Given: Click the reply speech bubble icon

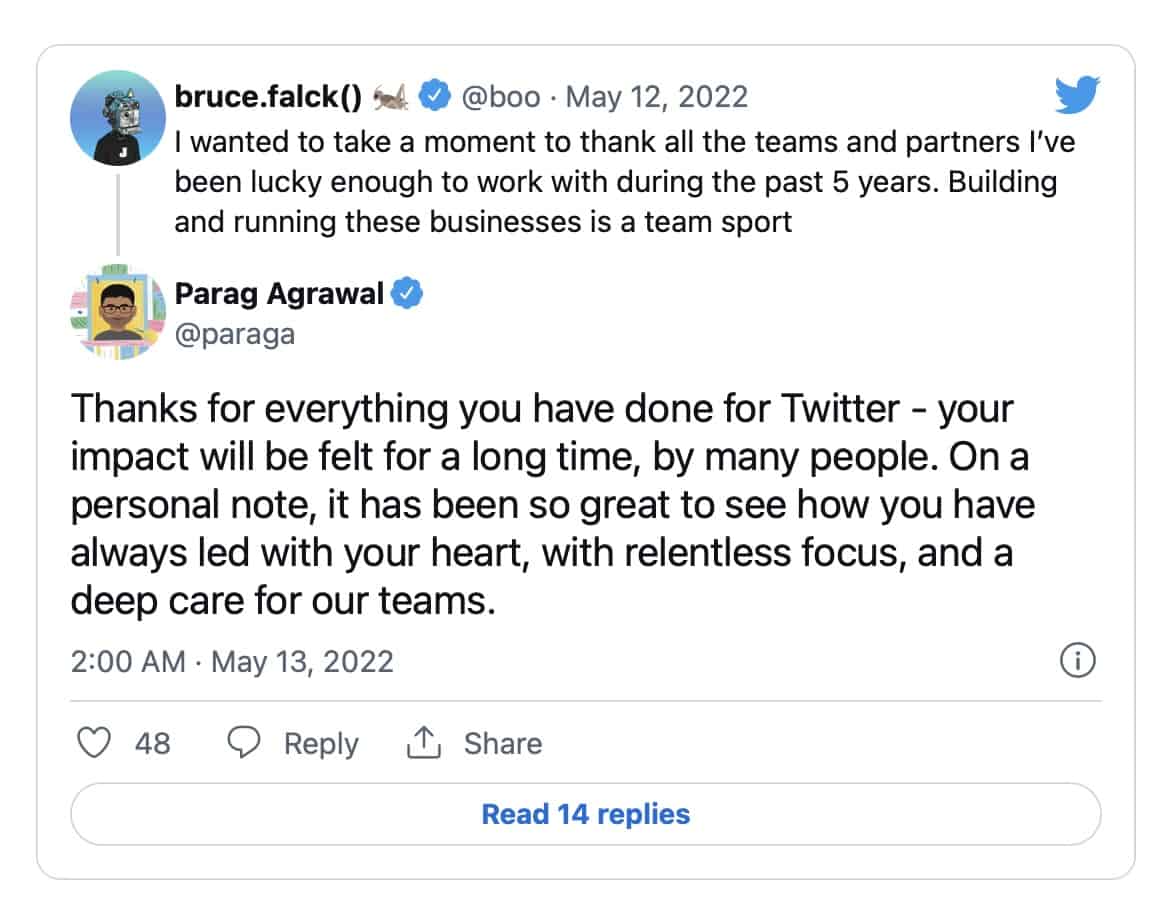Looking at the screenshot, I should click(x=244, y=743).
